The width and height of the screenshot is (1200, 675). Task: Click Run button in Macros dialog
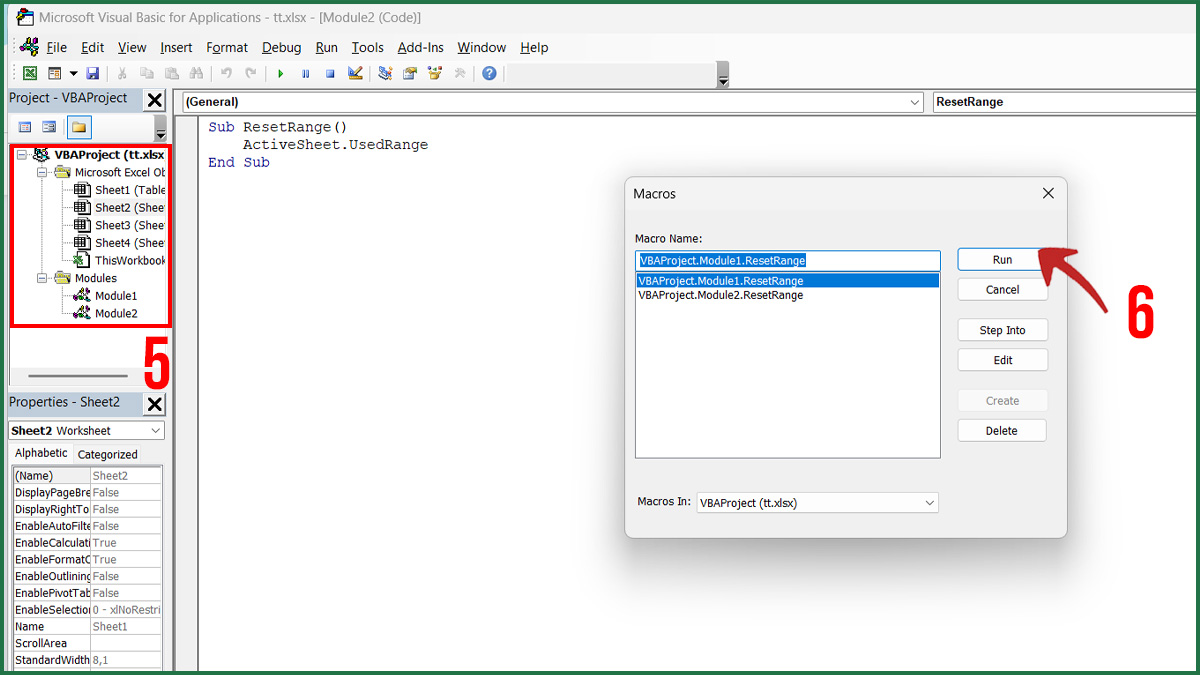point(1002,259)
